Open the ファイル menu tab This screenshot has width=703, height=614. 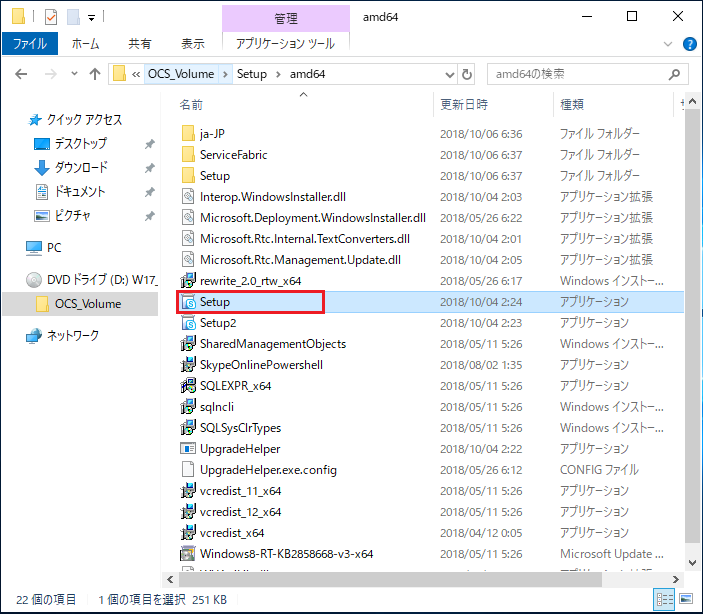(30, 44)
